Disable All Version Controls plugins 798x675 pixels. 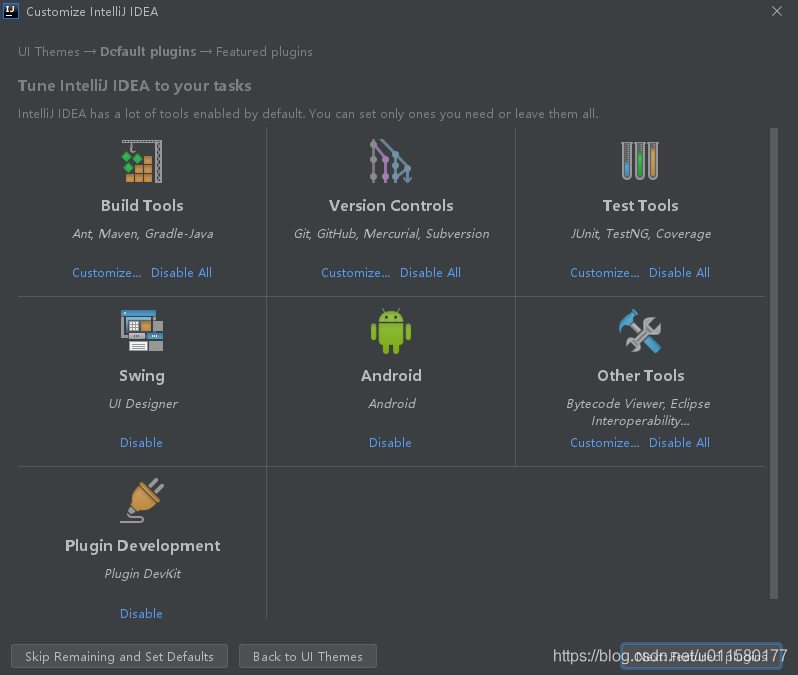click(x=430, y=273)
